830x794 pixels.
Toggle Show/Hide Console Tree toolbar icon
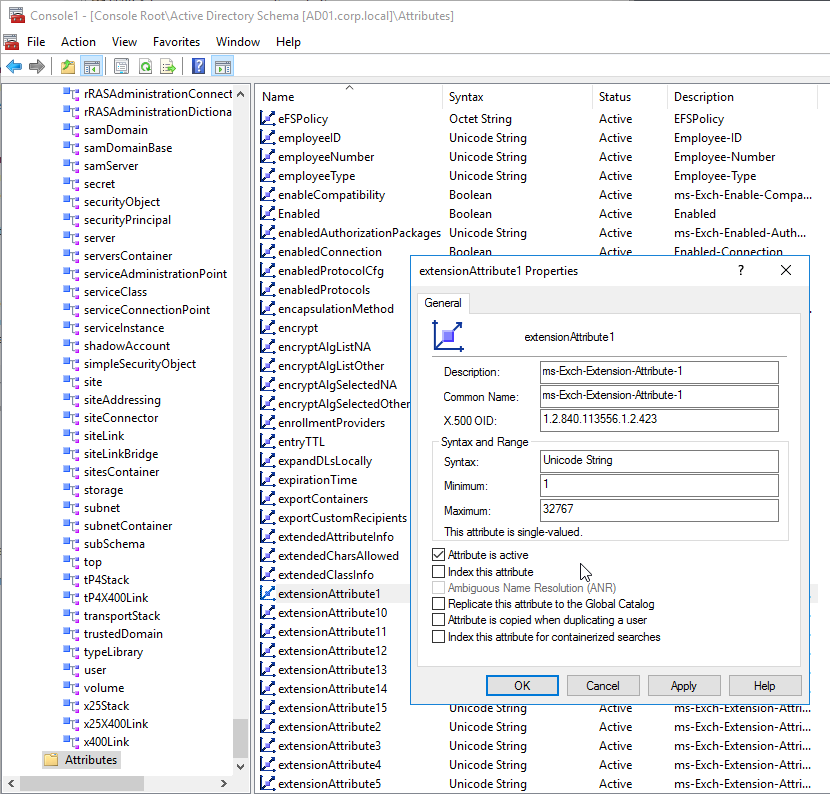click(x=92, y=67)
